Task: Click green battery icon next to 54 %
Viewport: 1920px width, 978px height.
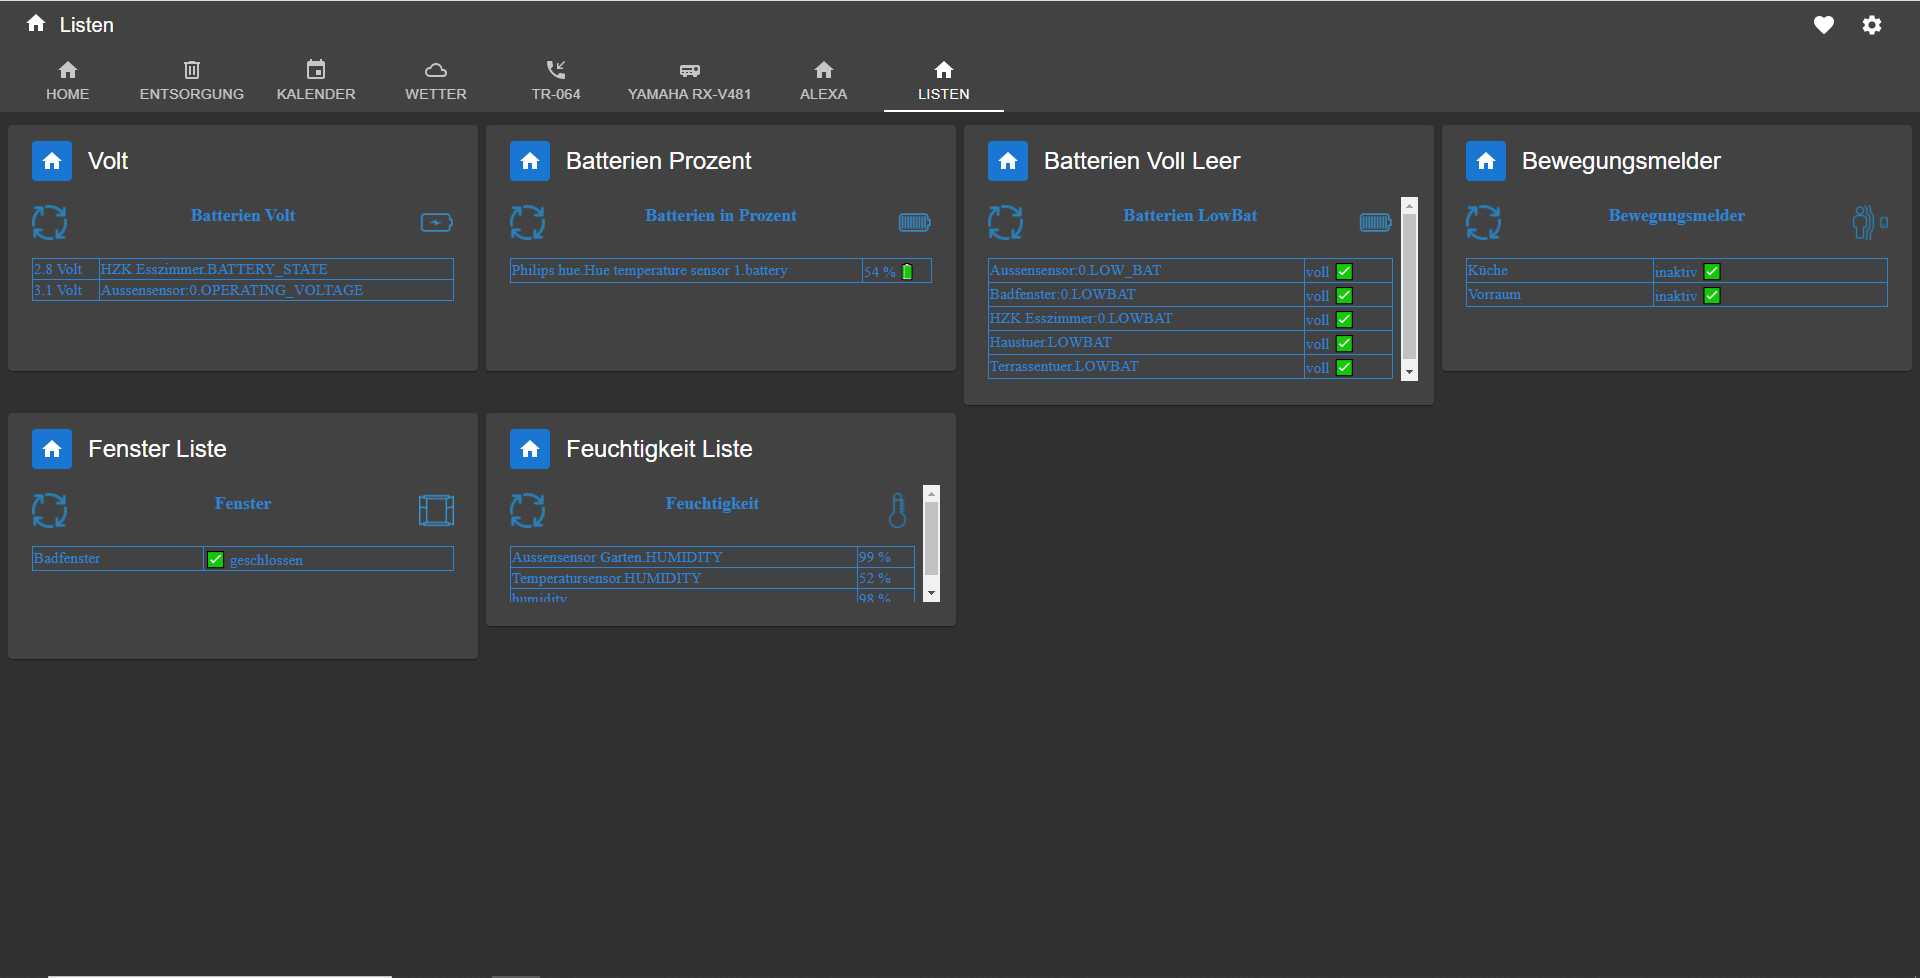Action: (x=907, y=271)
